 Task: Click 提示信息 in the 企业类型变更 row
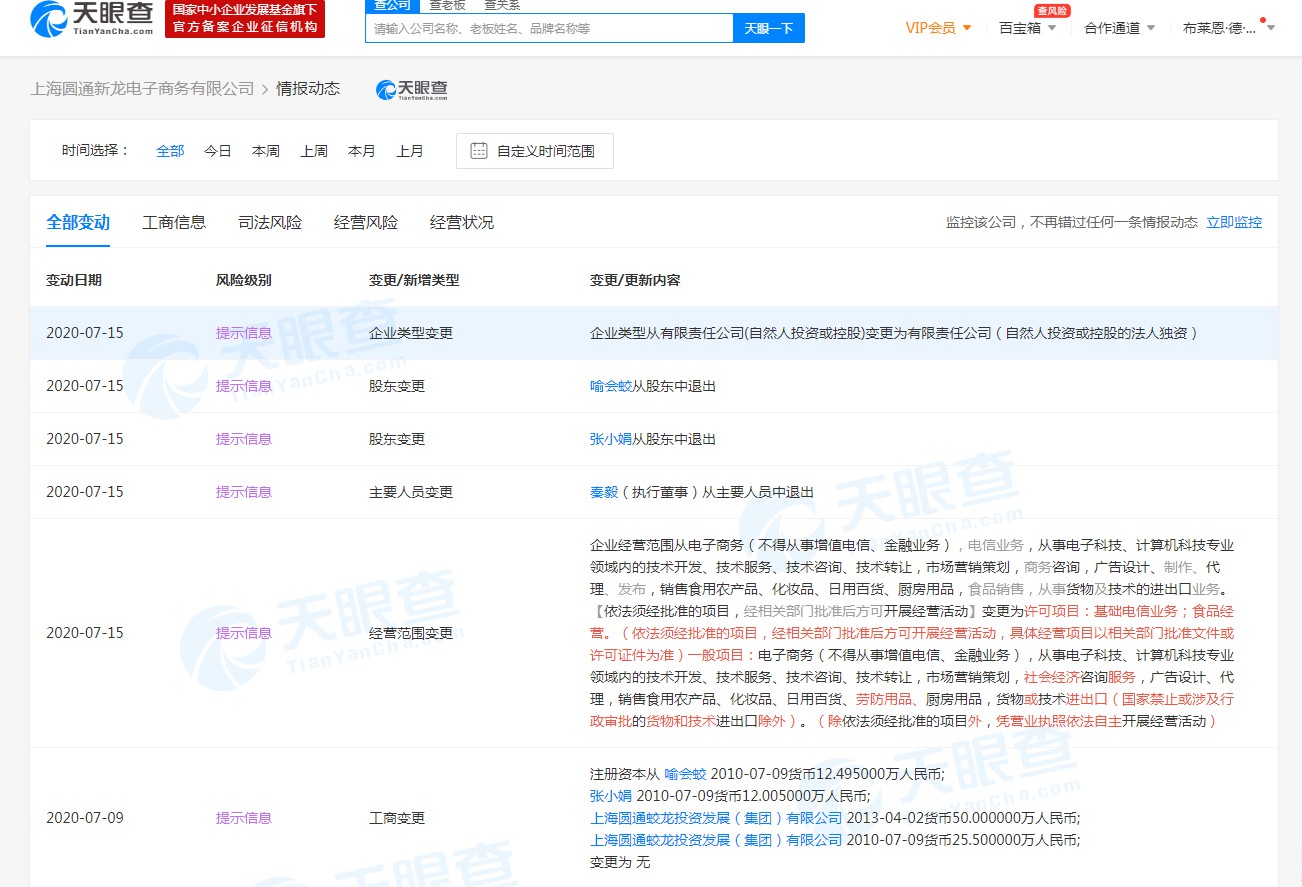click(244, 333)
